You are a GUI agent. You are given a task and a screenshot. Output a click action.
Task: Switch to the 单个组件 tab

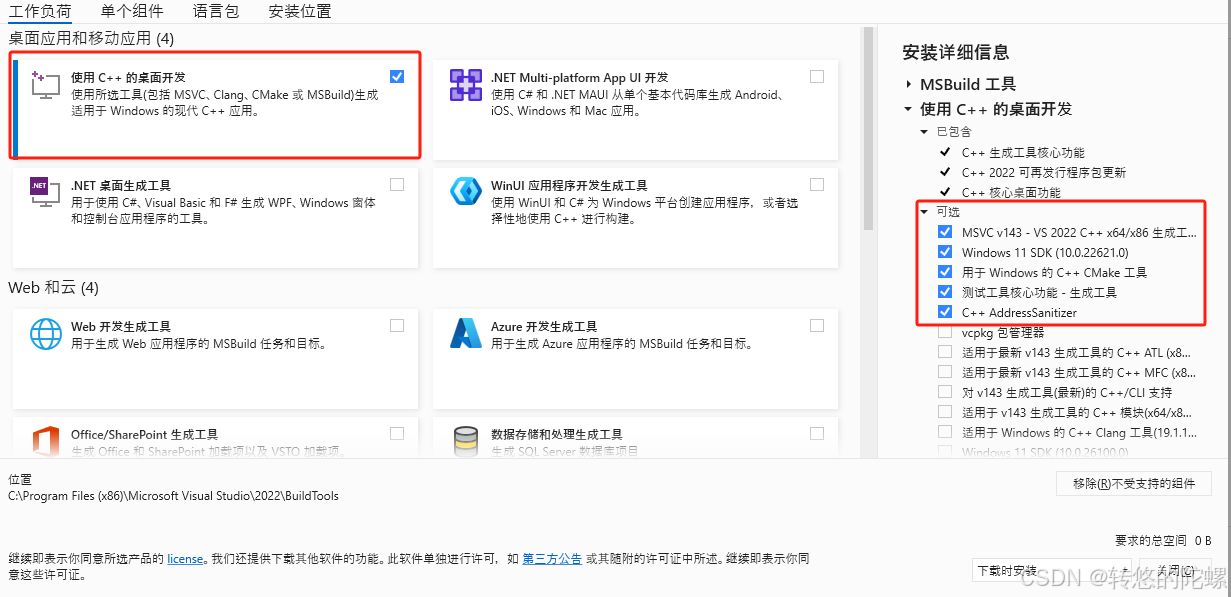point(132,12)
